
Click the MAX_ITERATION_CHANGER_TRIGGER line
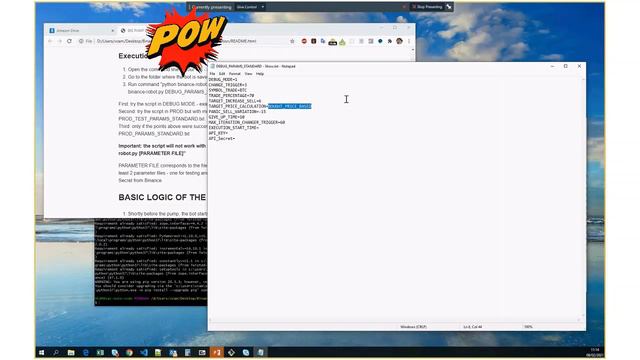247,122
